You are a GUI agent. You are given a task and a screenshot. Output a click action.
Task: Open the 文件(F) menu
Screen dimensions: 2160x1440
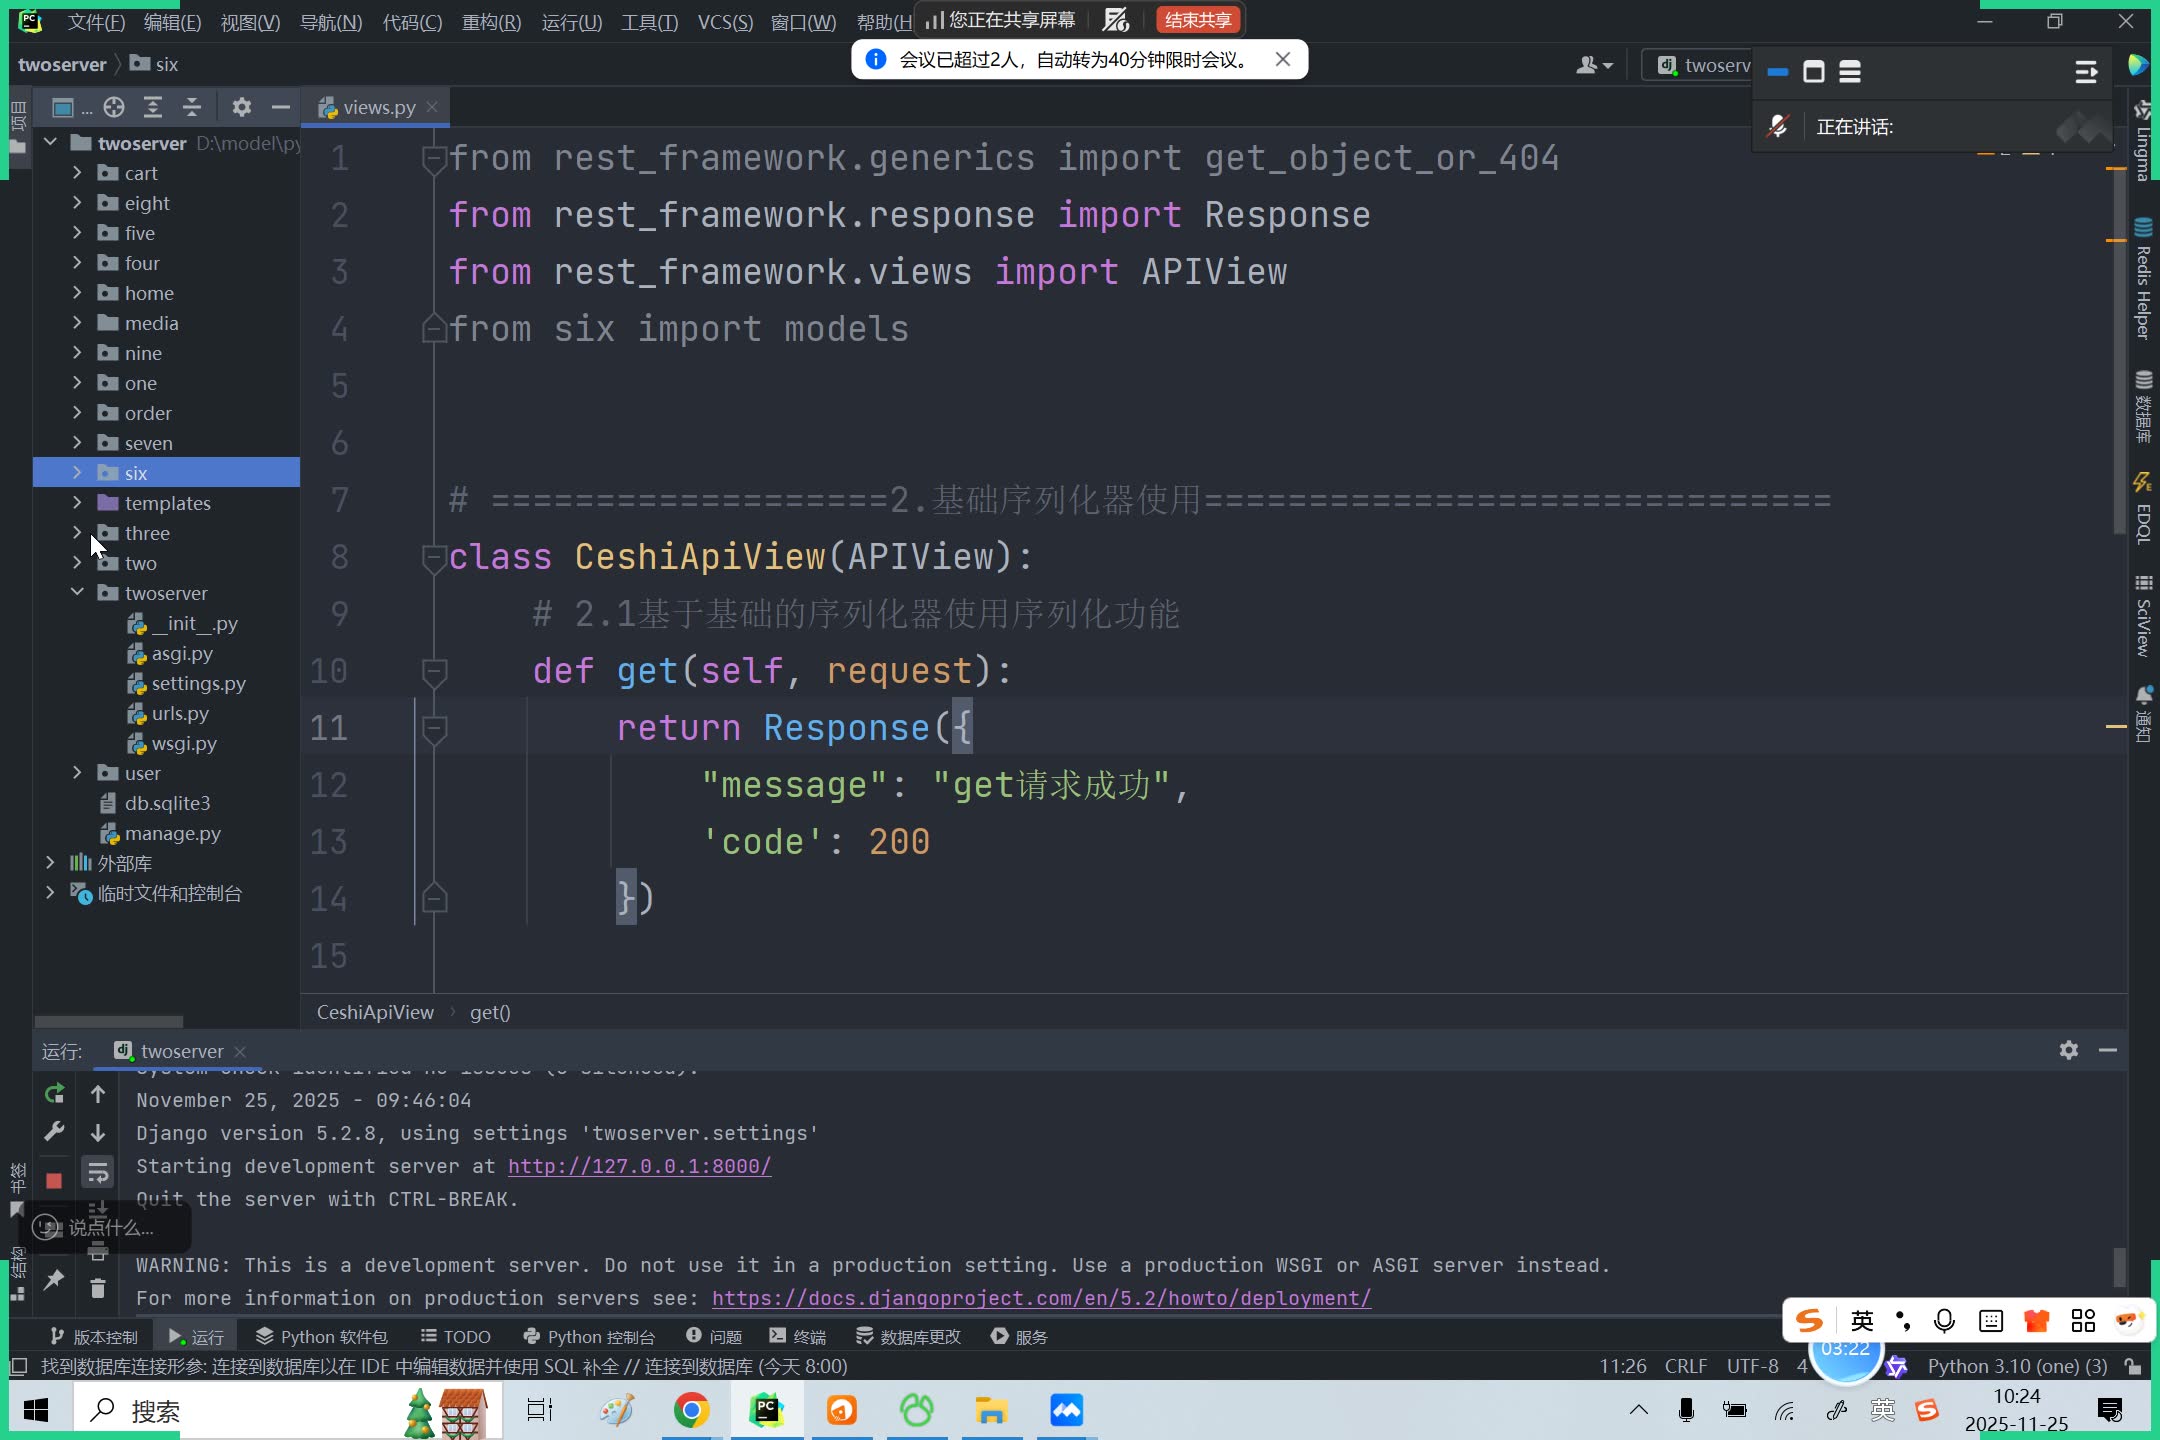pos(96,21)
